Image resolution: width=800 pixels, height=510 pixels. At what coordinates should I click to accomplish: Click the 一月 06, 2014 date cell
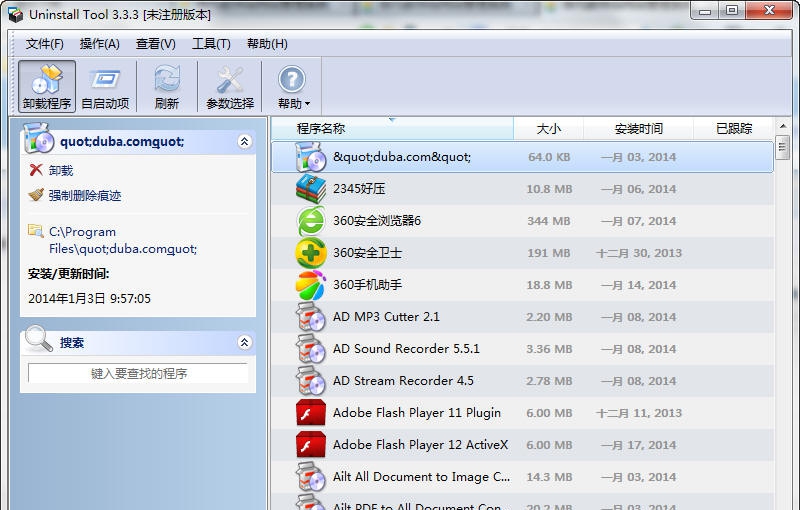tap(639, 189)
